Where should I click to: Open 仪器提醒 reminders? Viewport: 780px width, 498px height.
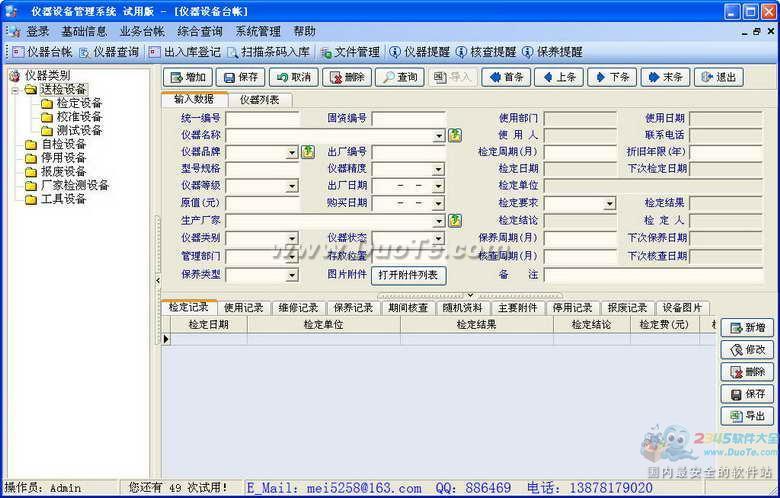(420, 52)
